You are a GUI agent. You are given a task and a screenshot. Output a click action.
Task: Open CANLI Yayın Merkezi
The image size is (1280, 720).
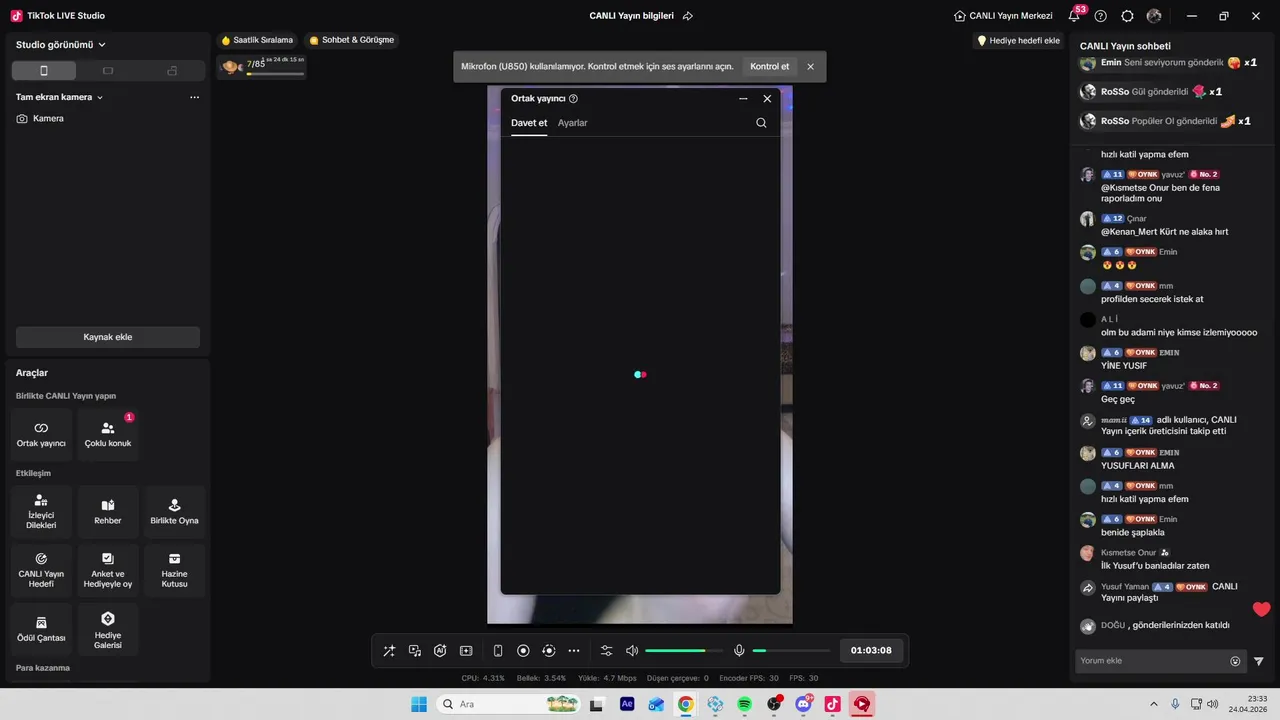1003,16
